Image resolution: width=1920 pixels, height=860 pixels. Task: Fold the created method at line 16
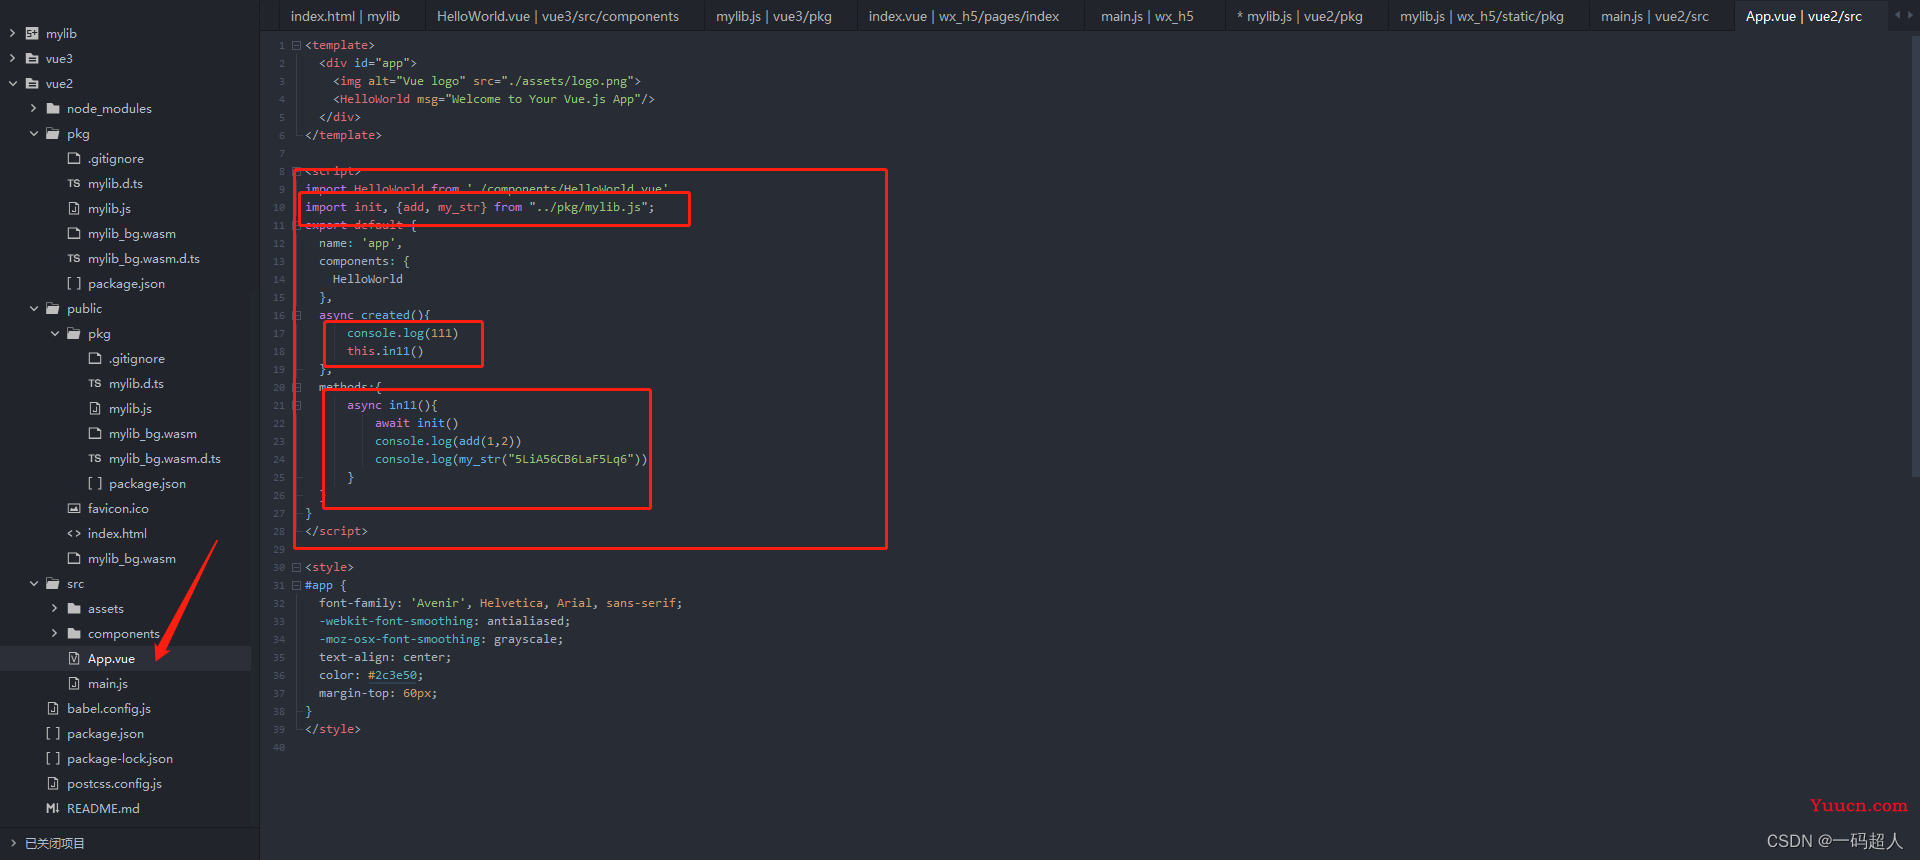point(297,315)
